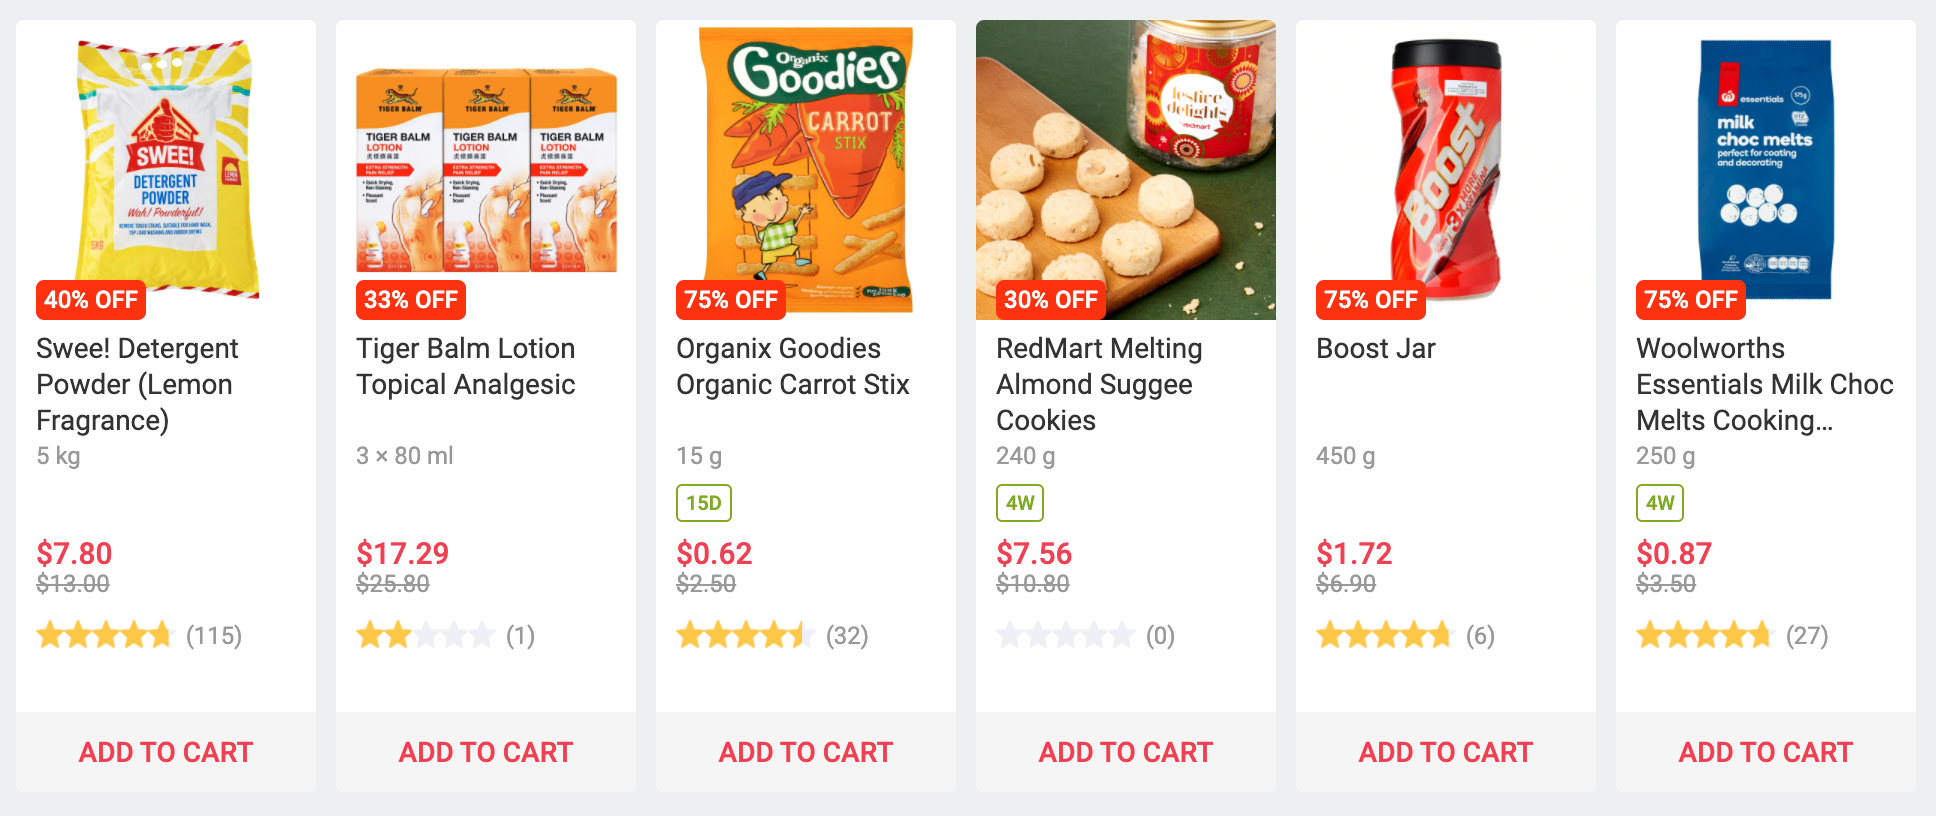
Task: Add Woolworths Milk Choc Melts to cart
Action: [1766, 752]
